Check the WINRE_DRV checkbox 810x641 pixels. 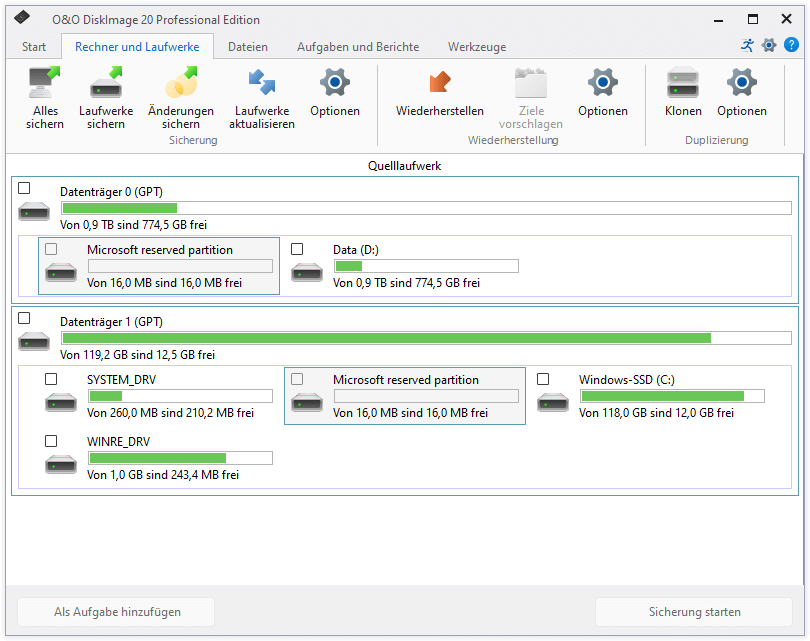(x=51, y=441)
